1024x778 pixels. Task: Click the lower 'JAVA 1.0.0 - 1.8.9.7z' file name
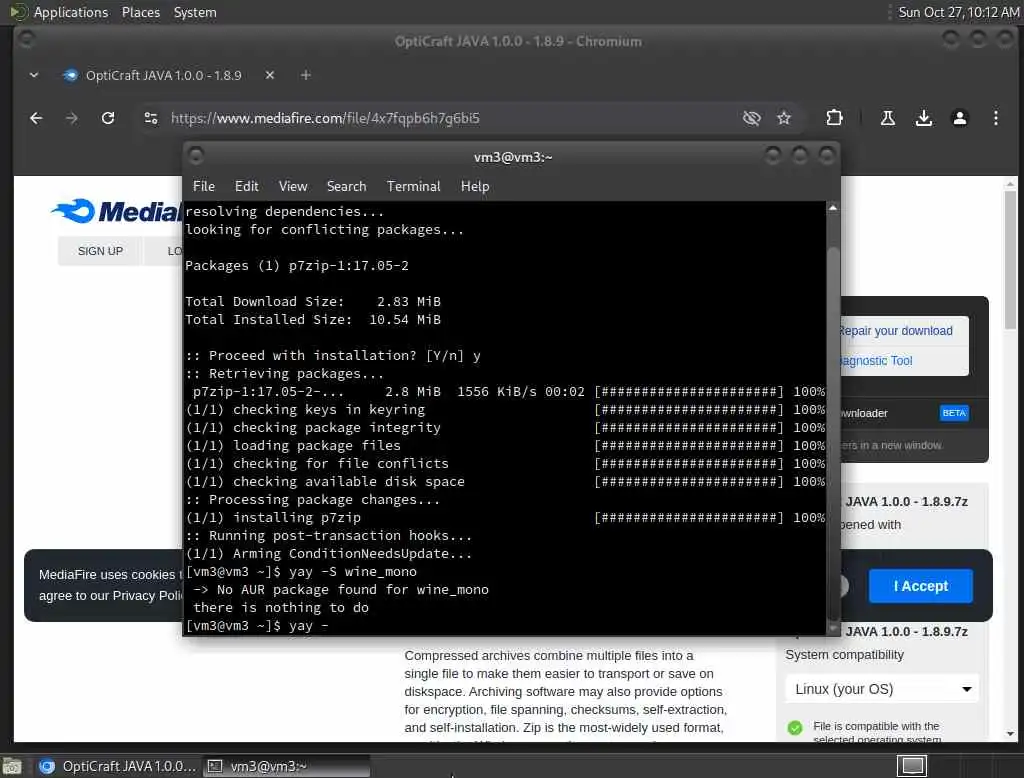906,632
